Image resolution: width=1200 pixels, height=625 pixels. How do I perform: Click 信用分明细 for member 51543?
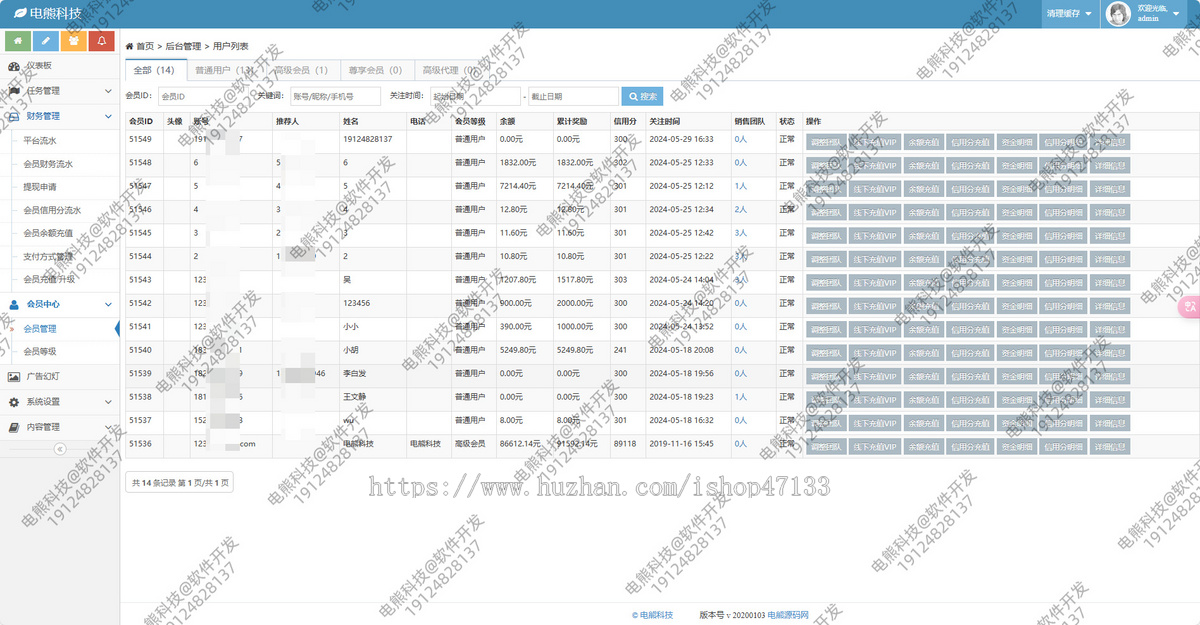pyautogui.click(x=1063, y=282)
